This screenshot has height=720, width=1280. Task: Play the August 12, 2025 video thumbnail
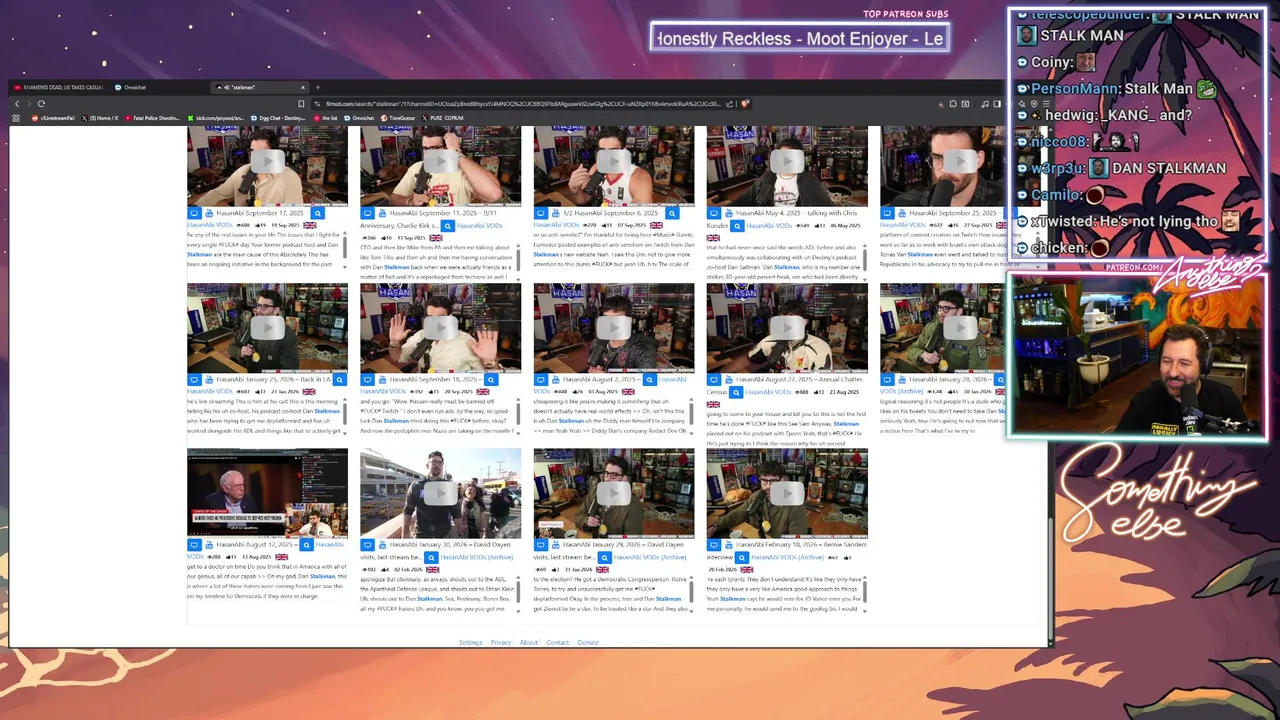point(267,494)
